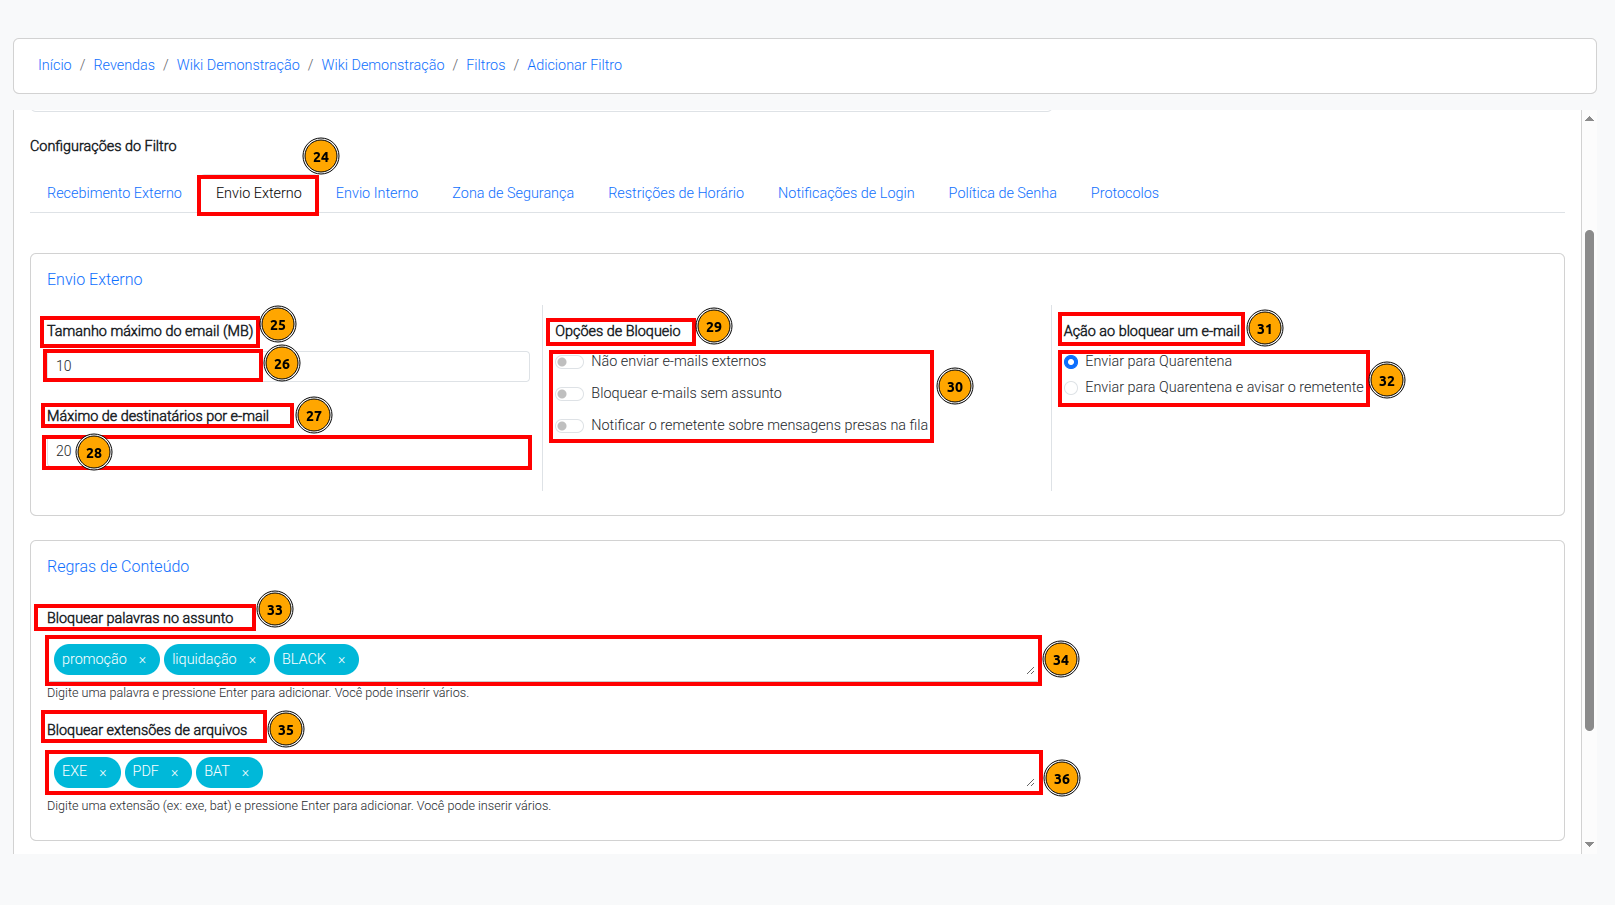Click the BLACK tag label
Viewport: 1615px width, 905px height.
[x=304, y=660]
